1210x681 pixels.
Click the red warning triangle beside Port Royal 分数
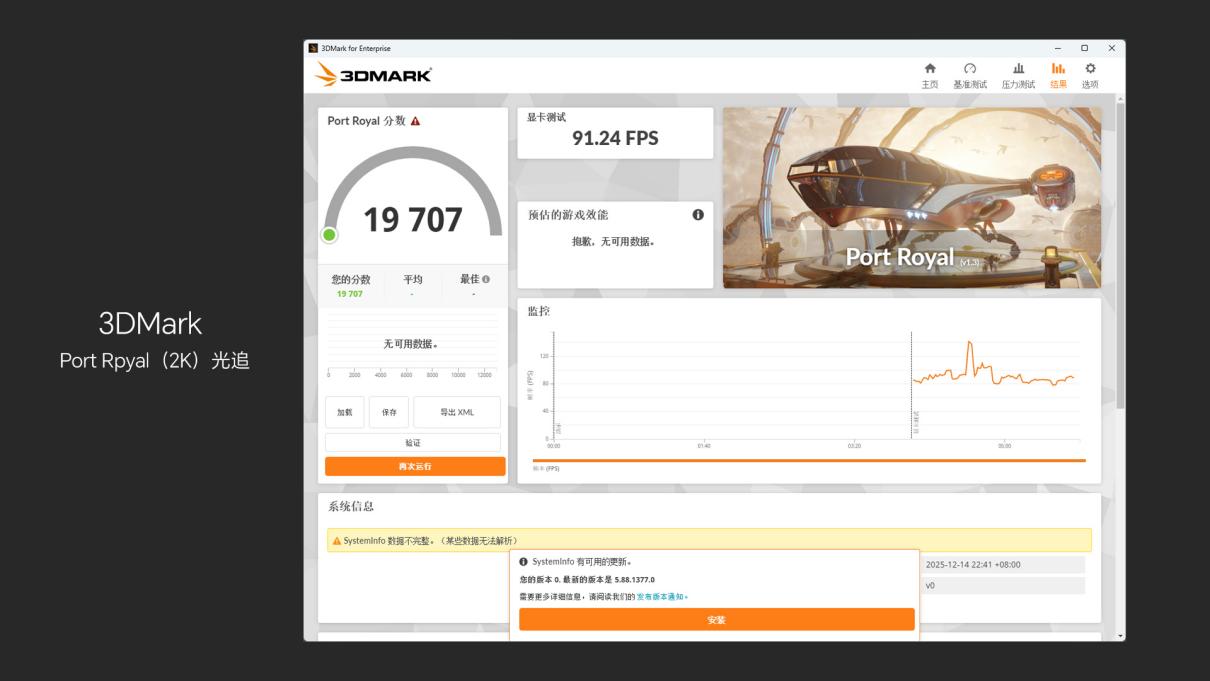pyautogui.click(x=415, y=121)
